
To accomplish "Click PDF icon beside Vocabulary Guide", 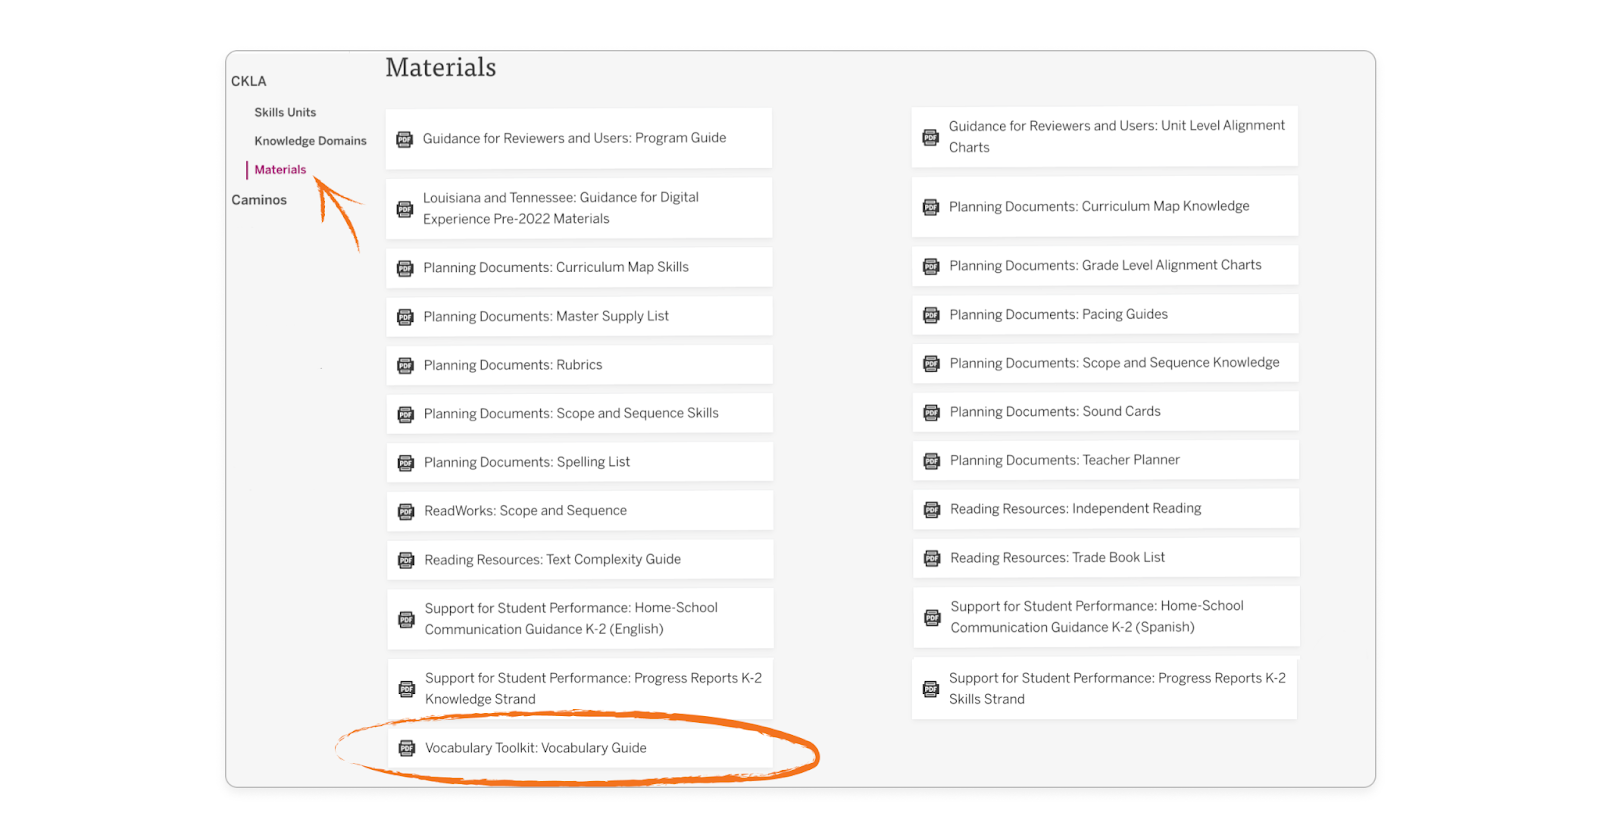I will [407, 748].
